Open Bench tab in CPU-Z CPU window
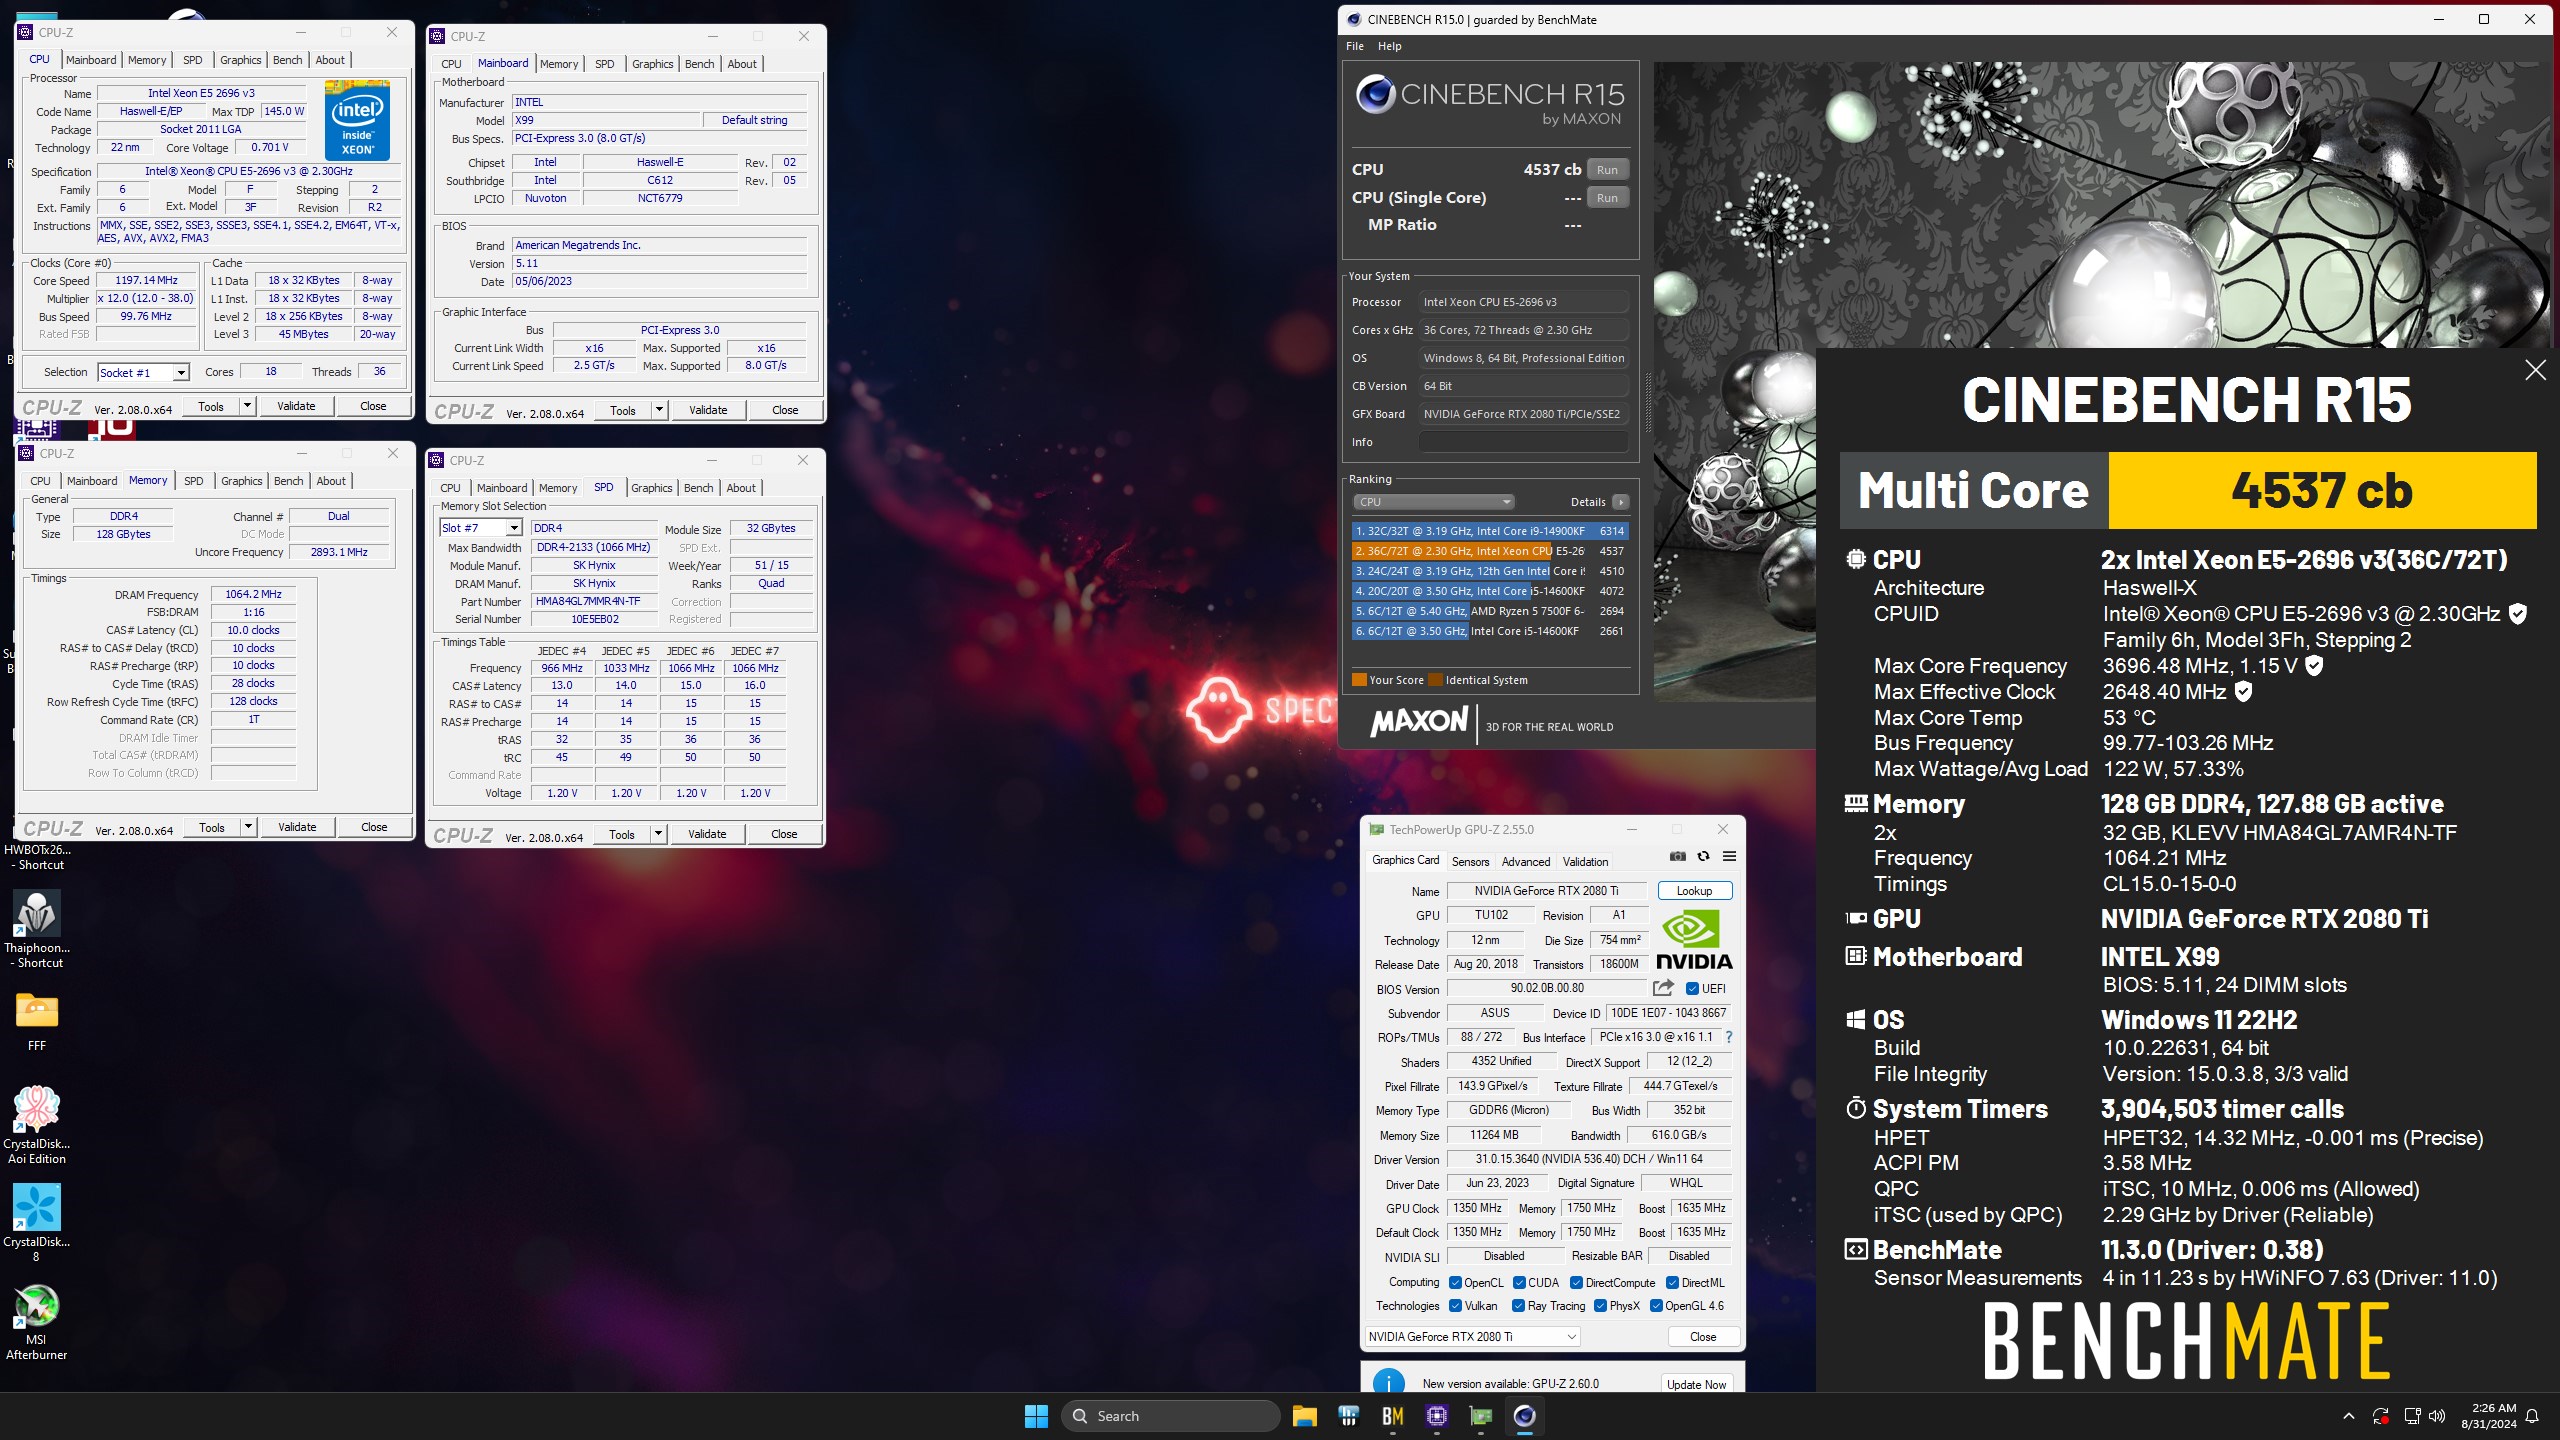2560x1440 pixels. pyautogui.click(x=287, y=60)
